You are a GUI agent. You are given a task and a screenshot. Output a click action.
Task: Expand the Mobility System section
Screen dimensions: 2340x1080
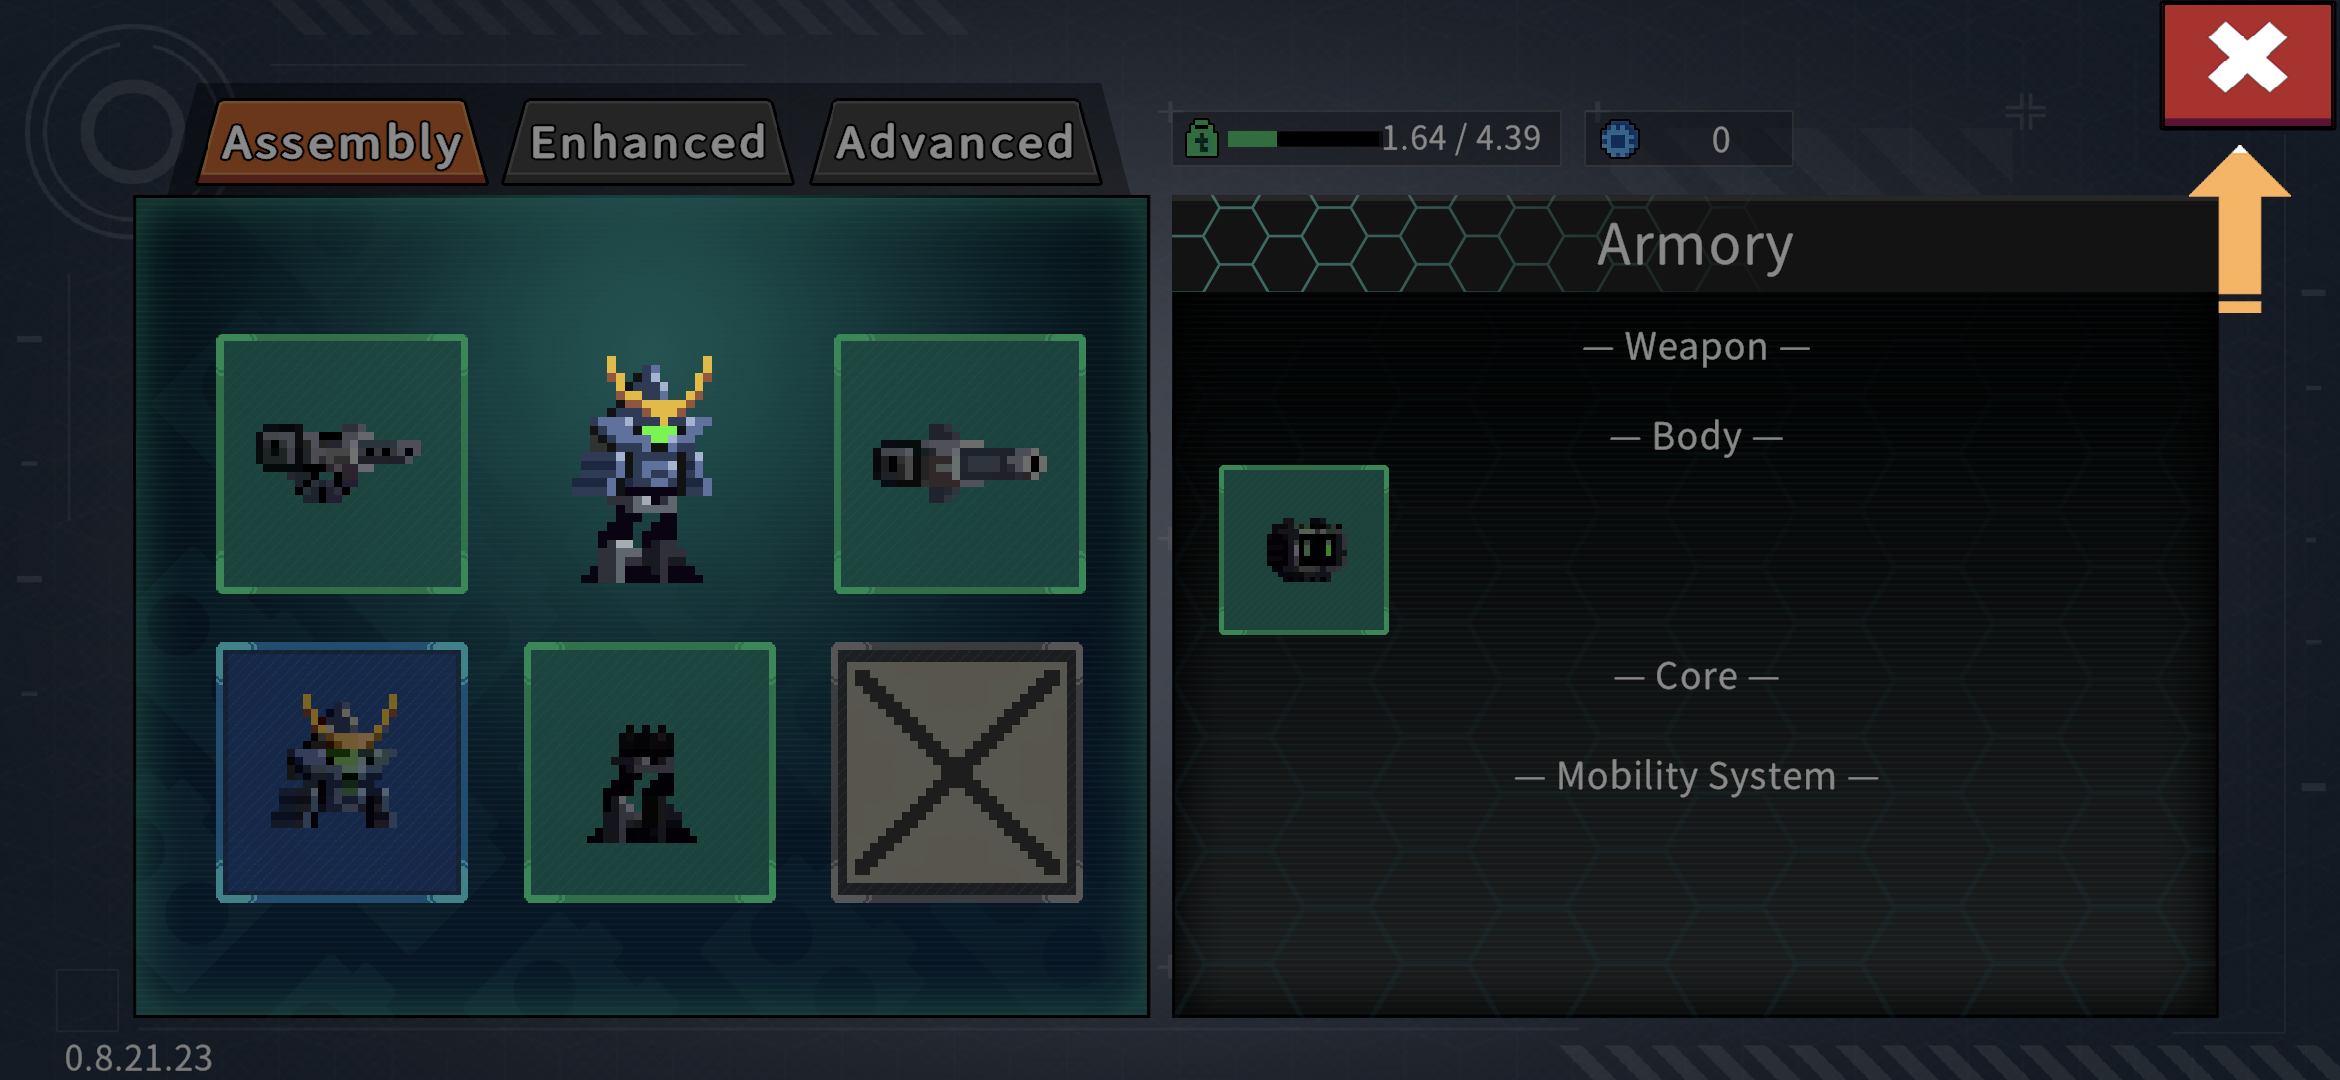(1696, 776)
